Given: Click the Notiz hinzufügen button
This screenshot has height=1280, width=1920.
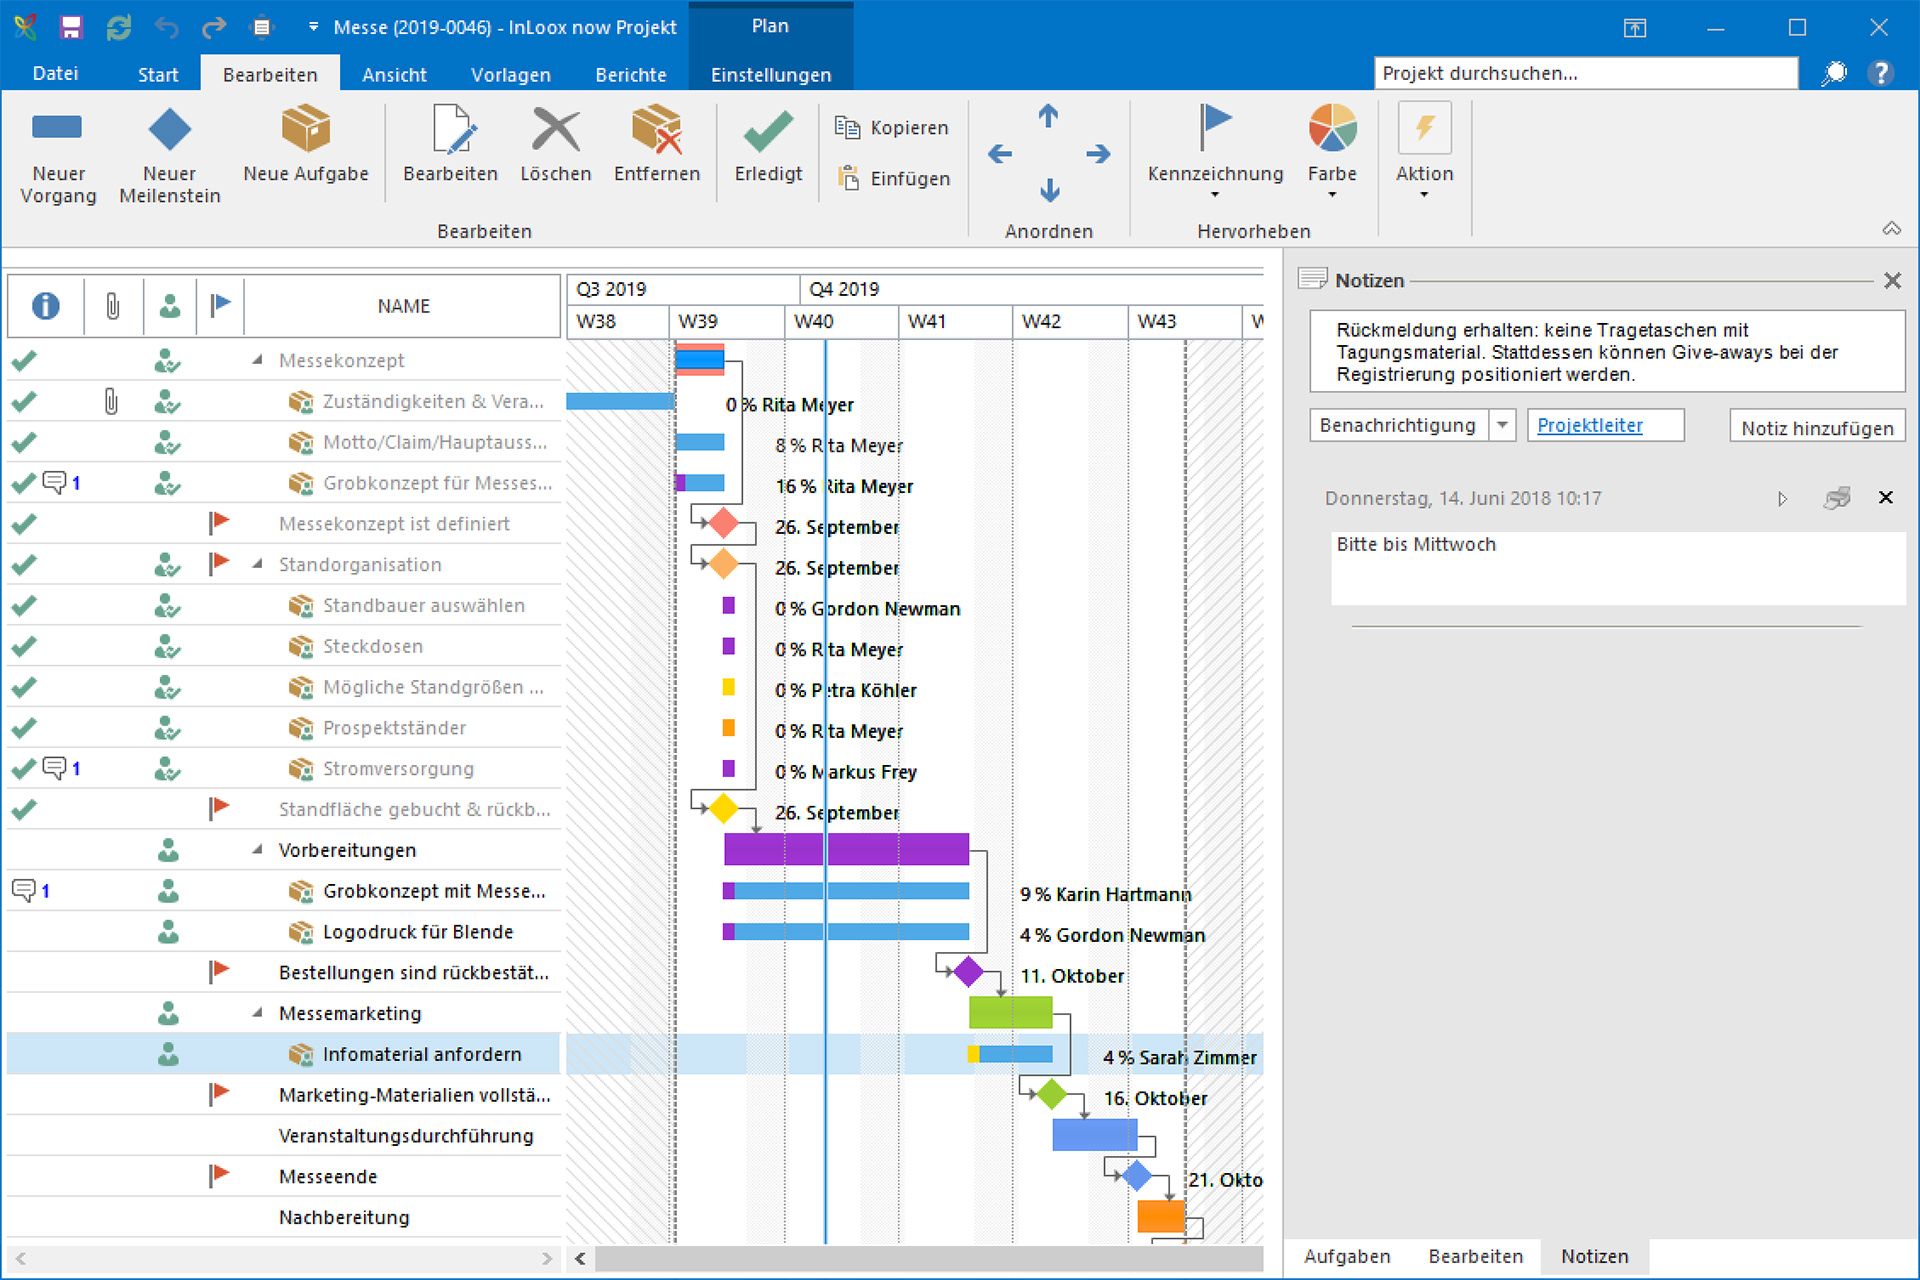Looking at the screenshot, I should coord(1816,428).
